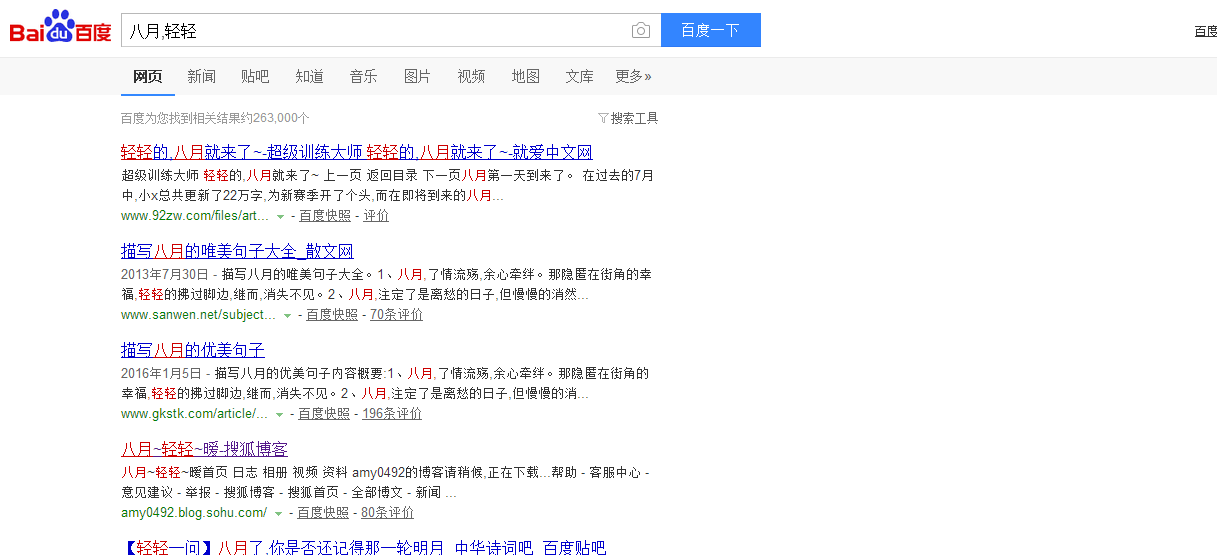Open 80条评价 reviews link

(x=387, y=512)
